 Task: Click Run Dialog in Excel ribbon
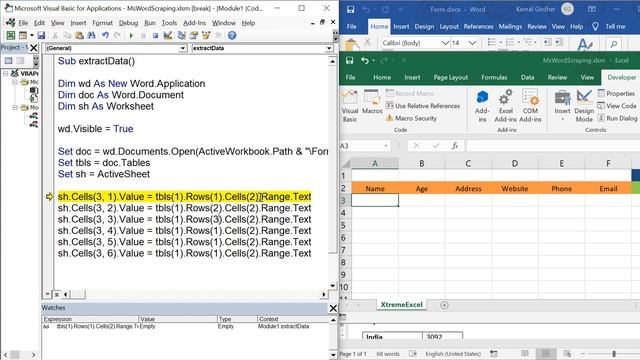(x=617, y=118)
